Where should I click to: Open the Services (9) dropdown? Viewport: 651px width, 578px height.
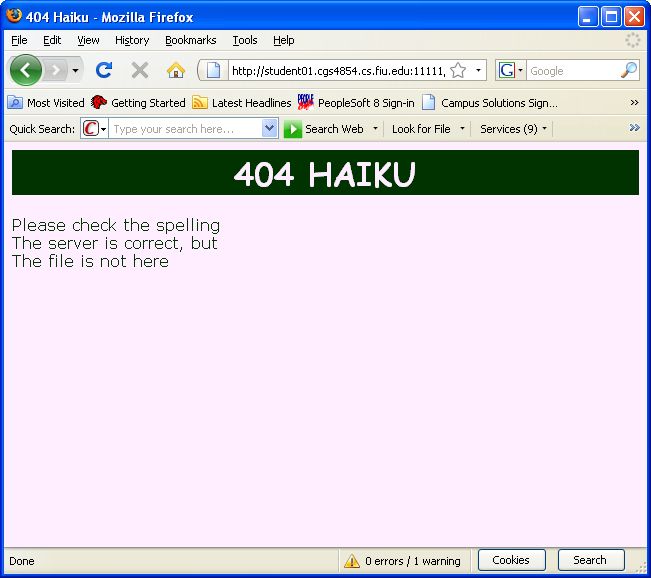click(513, 129)
